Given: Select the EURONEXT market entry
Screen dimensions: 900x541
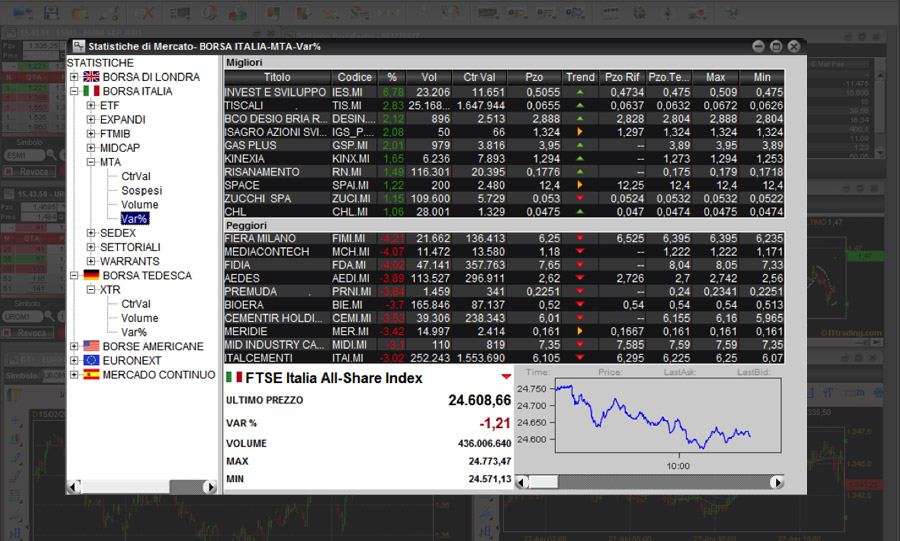Looking at the screenshot, I should click(x=132, y=360).
